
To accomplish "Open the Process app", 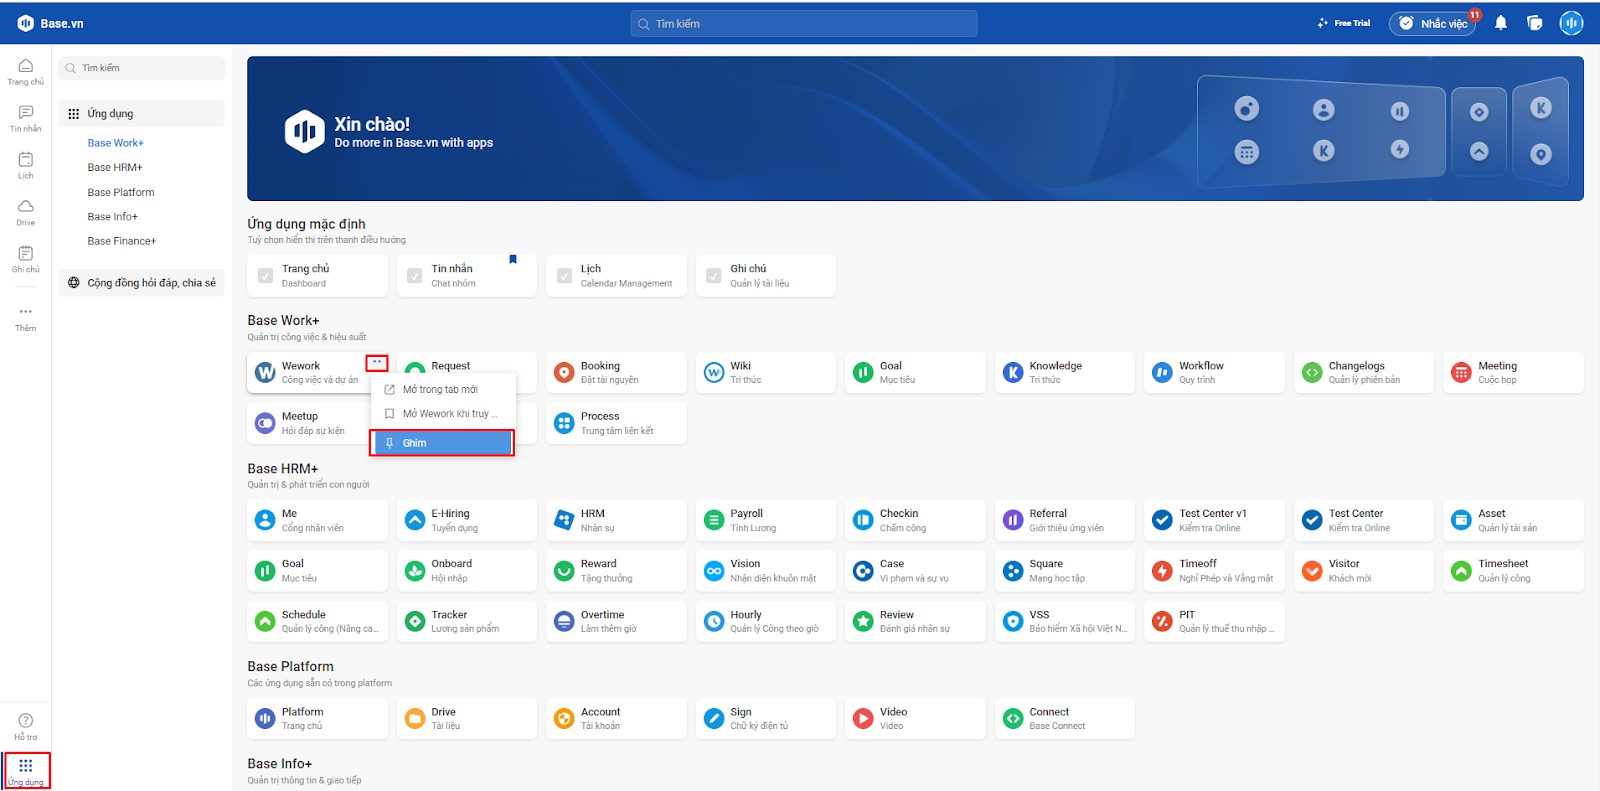I will pyautogui.click(x=616, y=423).
